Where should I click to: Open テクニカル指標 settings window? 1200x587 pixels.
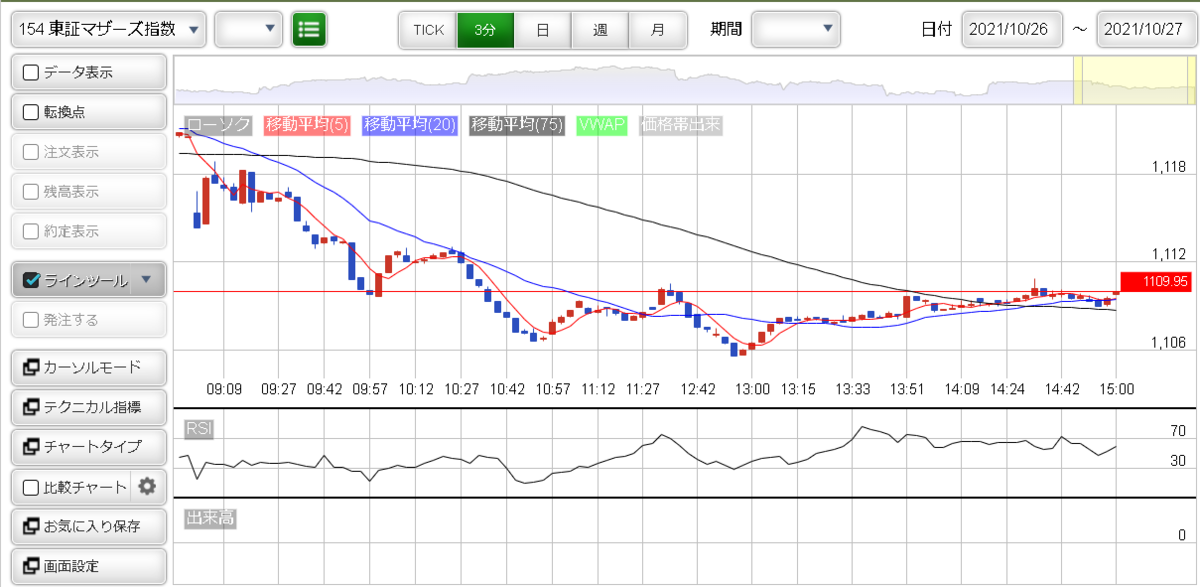click(x=88, y=407)
